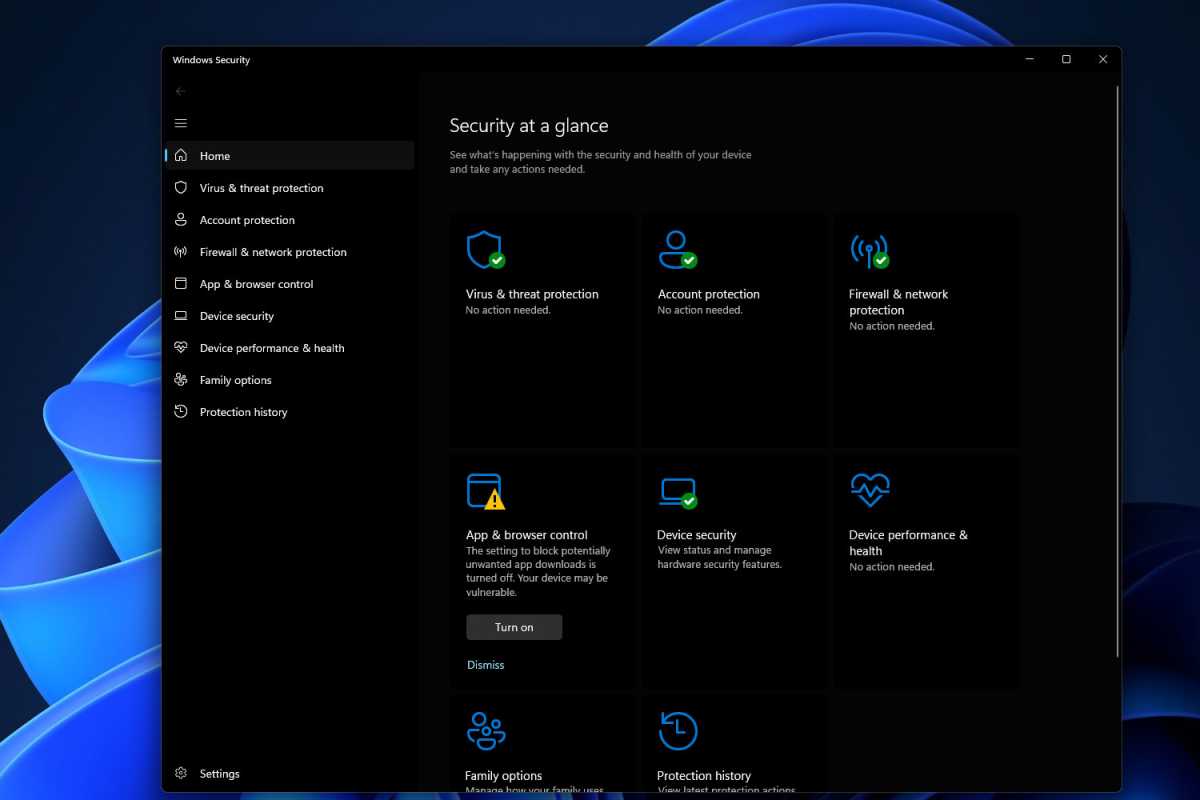This screenshot has height=800, width=1200.
Task: Click the family icon beside Family options in sidebar
Action: (x=180, y=379)
